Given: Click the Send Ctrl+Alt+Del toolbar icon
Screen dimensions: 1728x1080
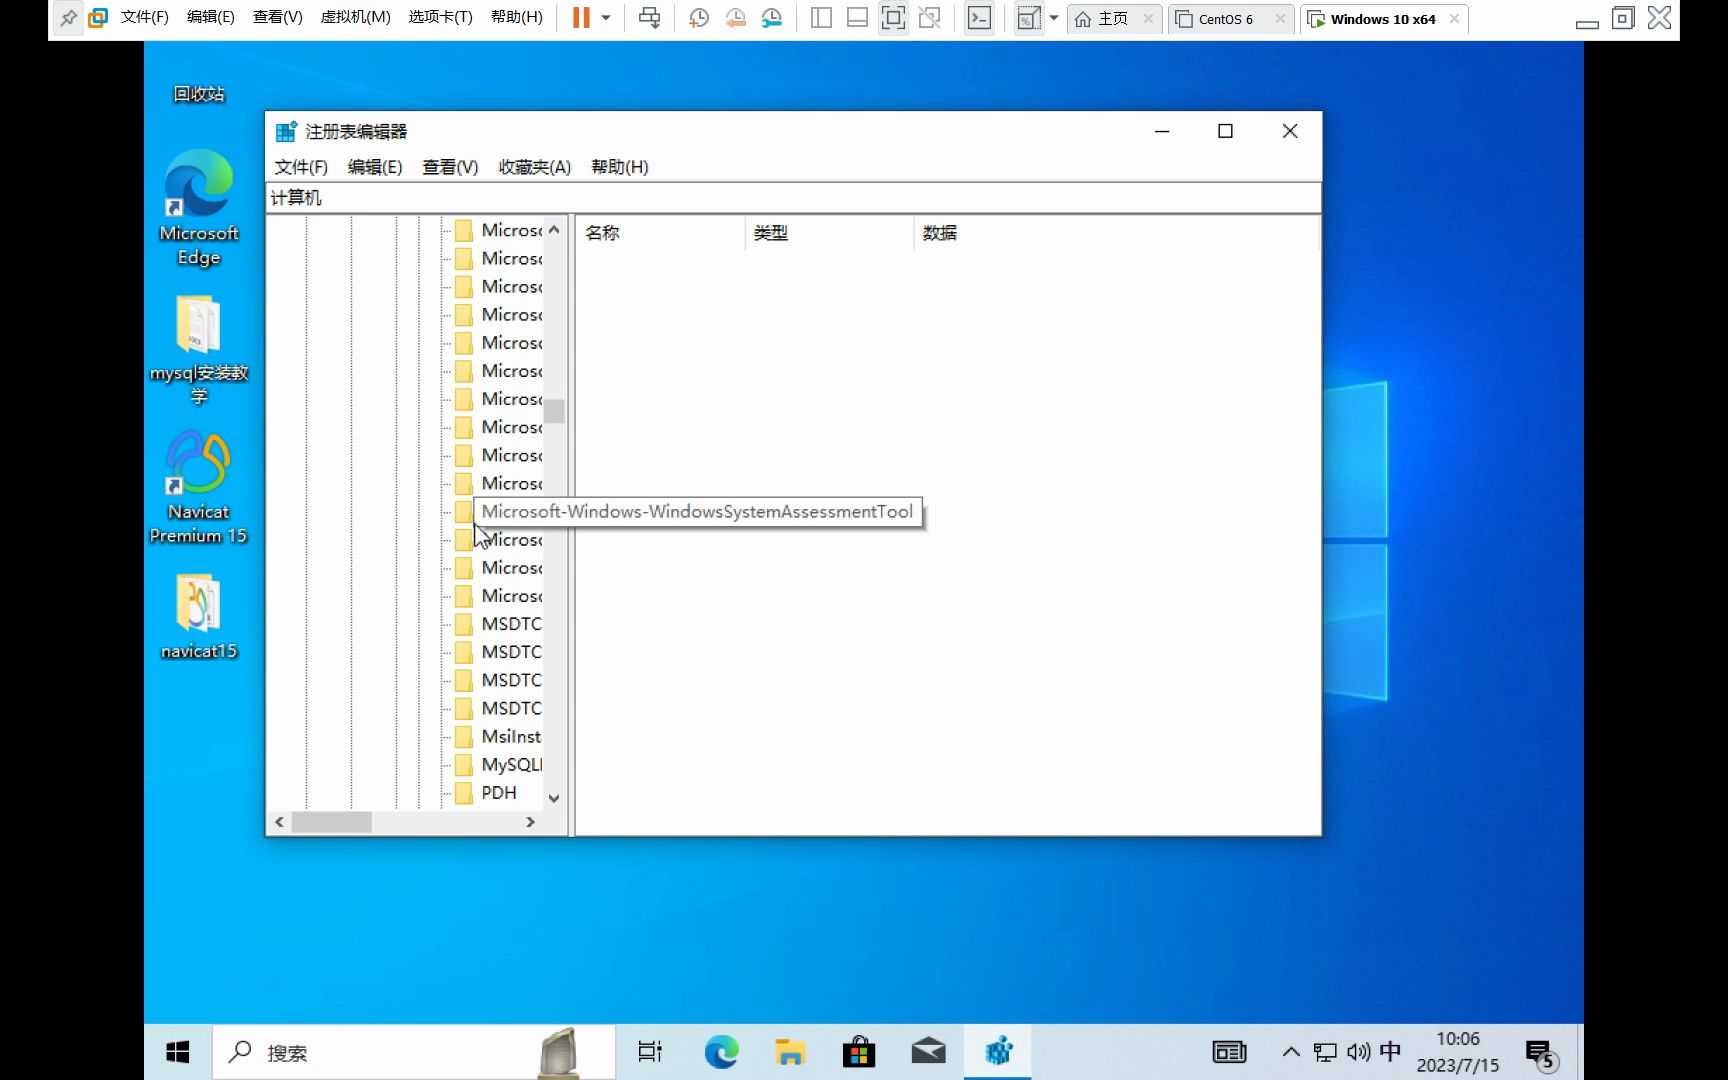Looking at the screenshot, I should click(650, 18).
